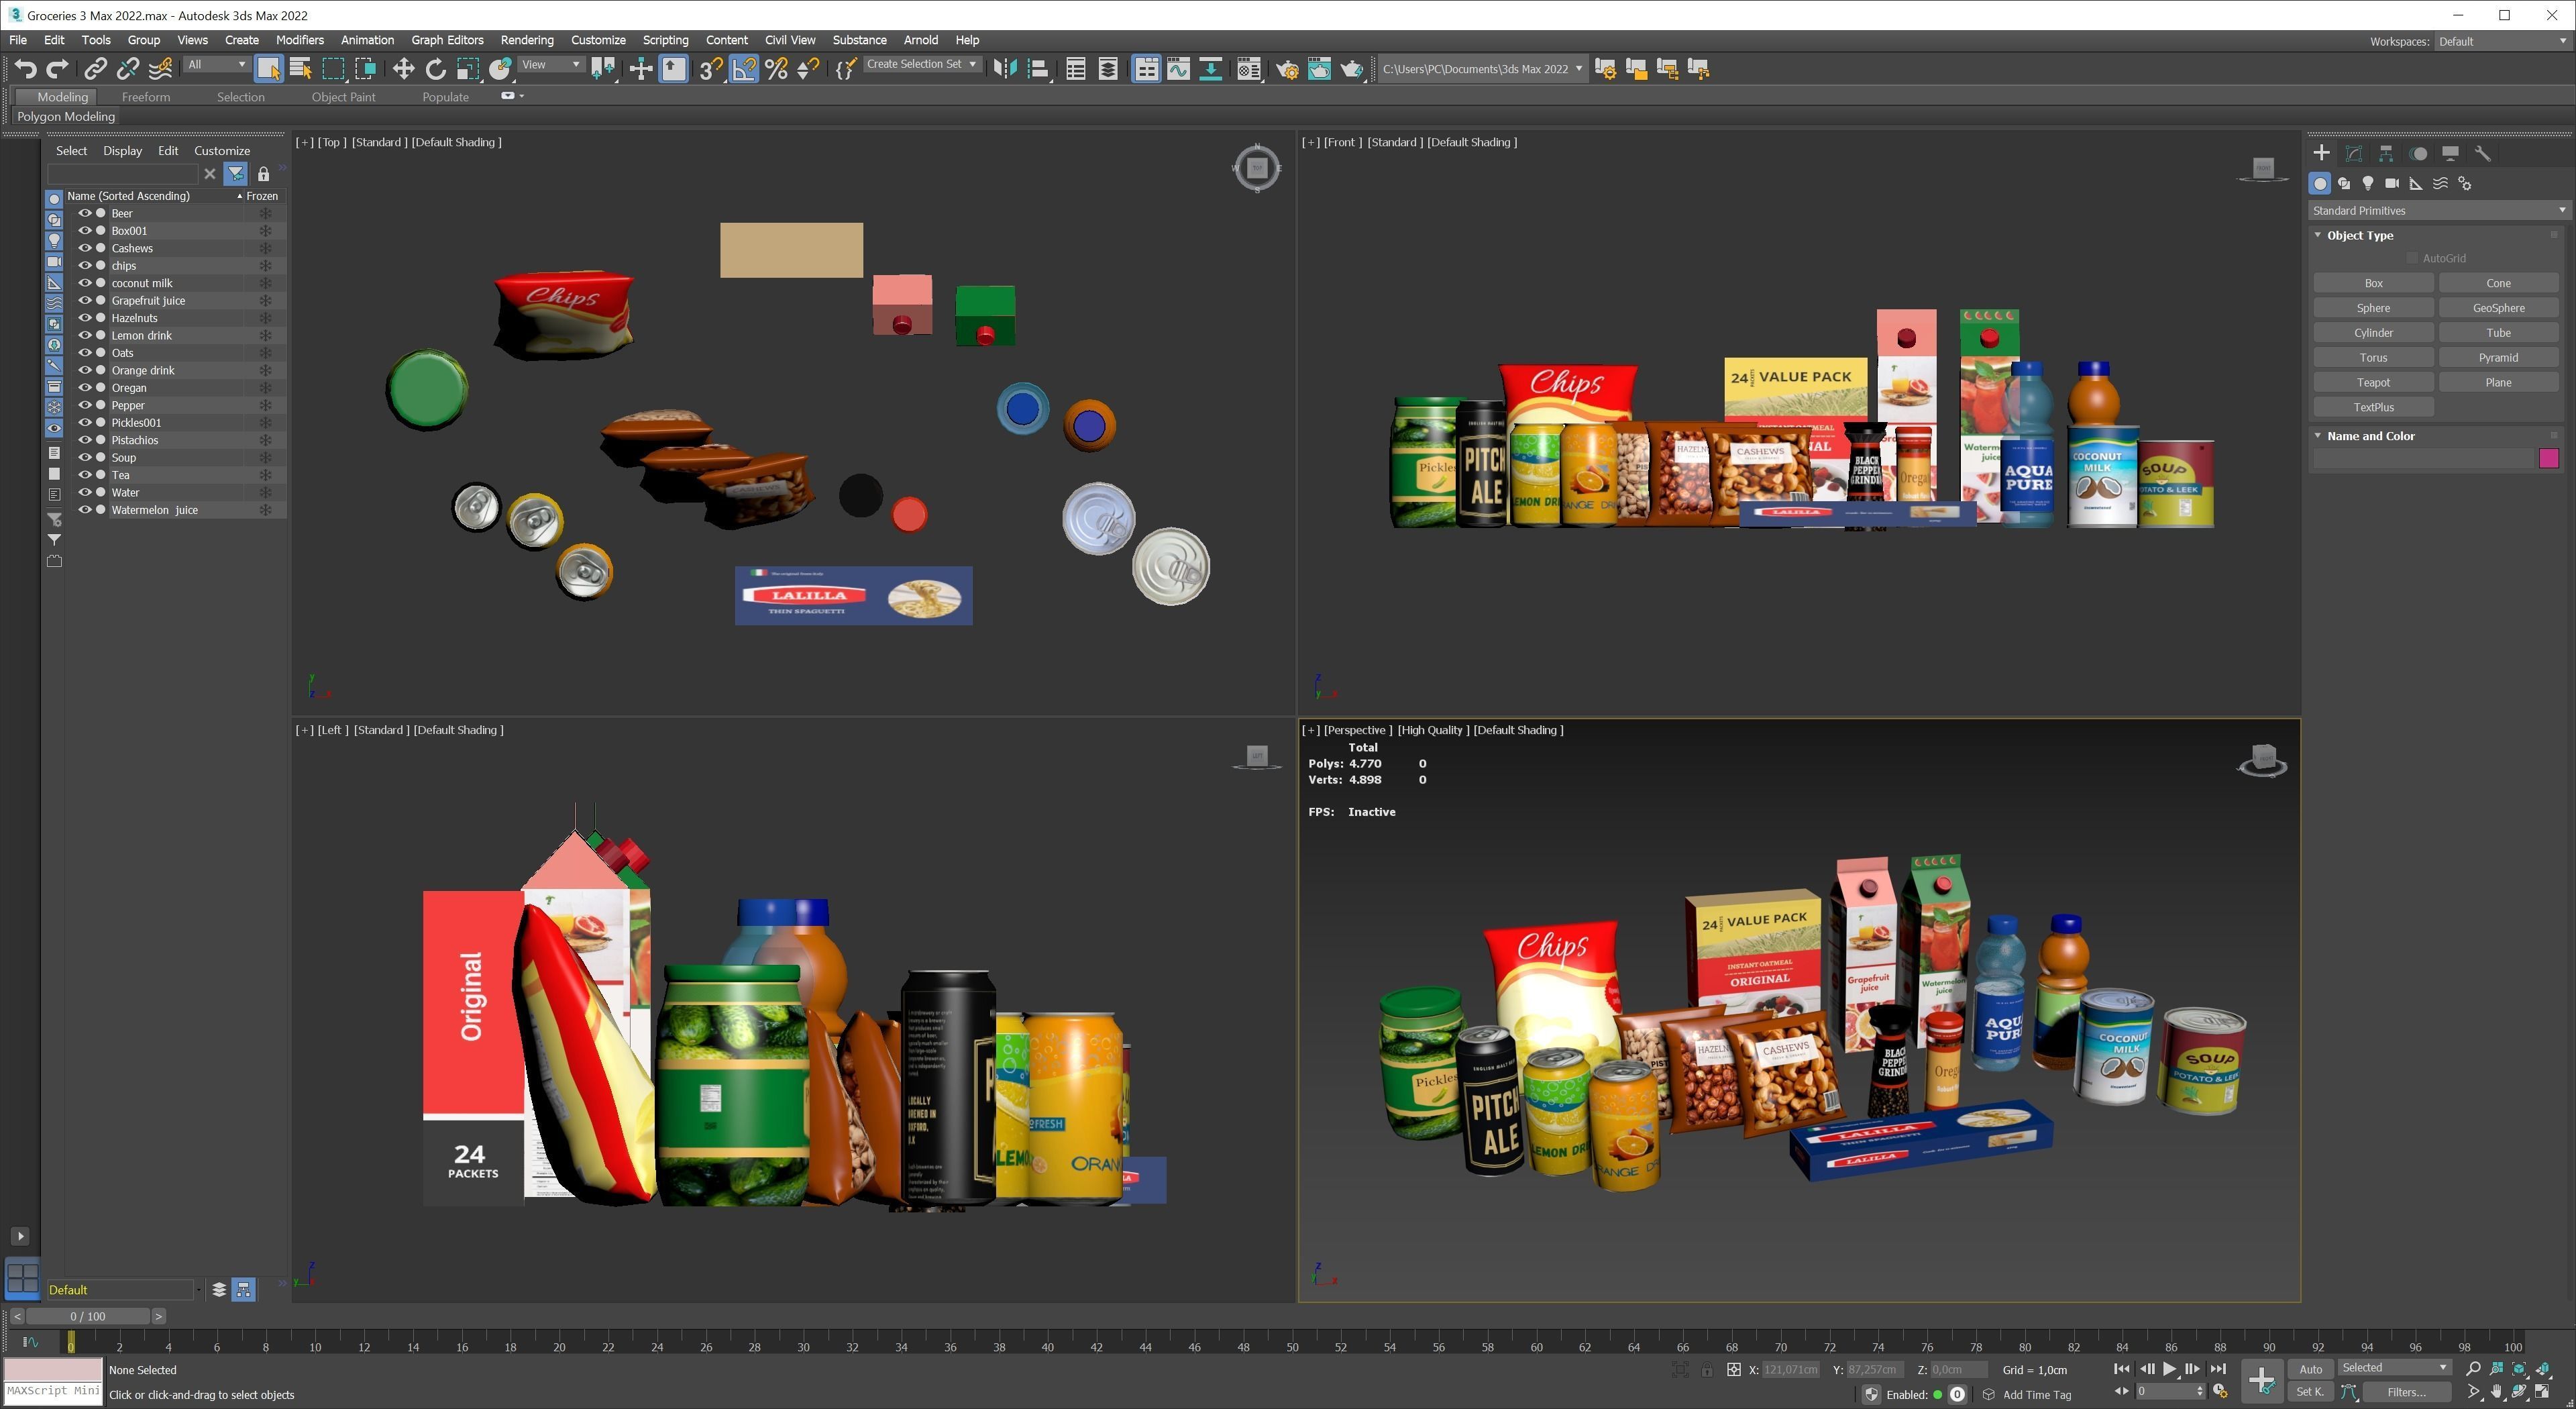Select the Shapes category icon
The height and width of the screenshot is (1409, 2576).
pyautogui.click(x=2344, y=183)
